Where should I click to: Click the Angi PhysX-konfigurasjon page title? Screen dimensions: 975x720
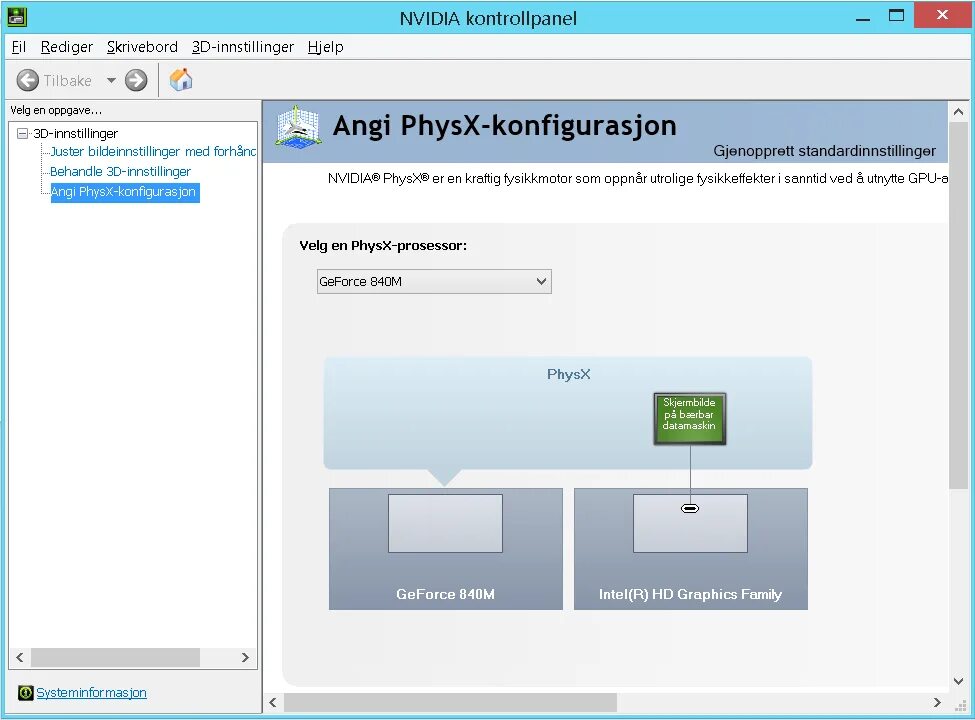coord(504,125)
